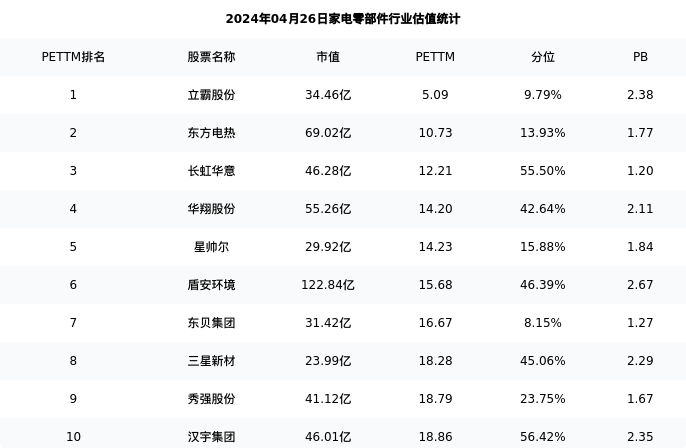Click the market value 69.02亿 cell

pyautogui.click(x=328, y=133)
